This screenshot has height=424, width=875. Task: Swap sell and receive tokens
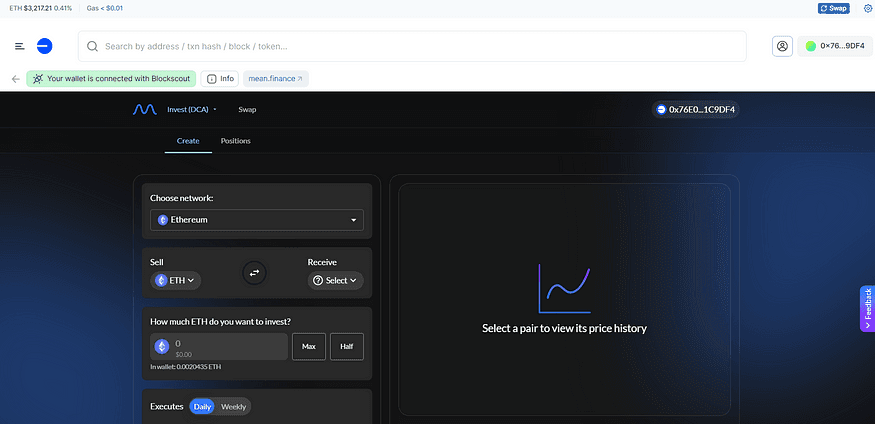pos(254,273)
